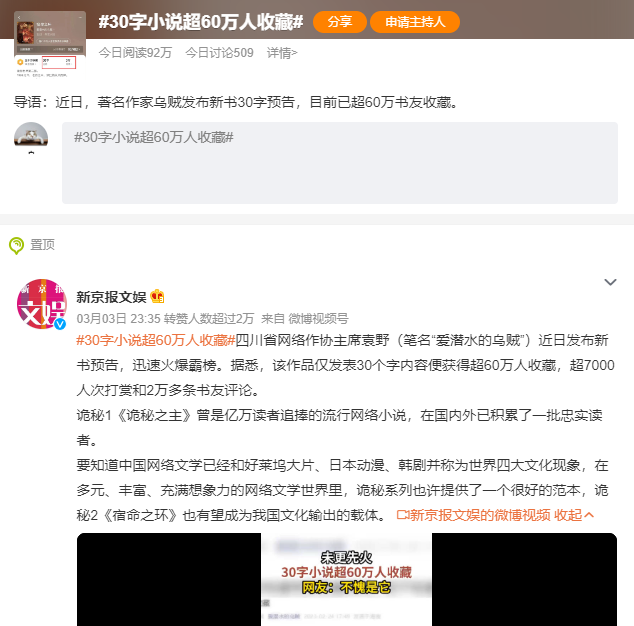634x626 pixels.
Task: Open the 新京报文娱的微博视频 link
Action: pyautogui.click(x=480, y=515)
